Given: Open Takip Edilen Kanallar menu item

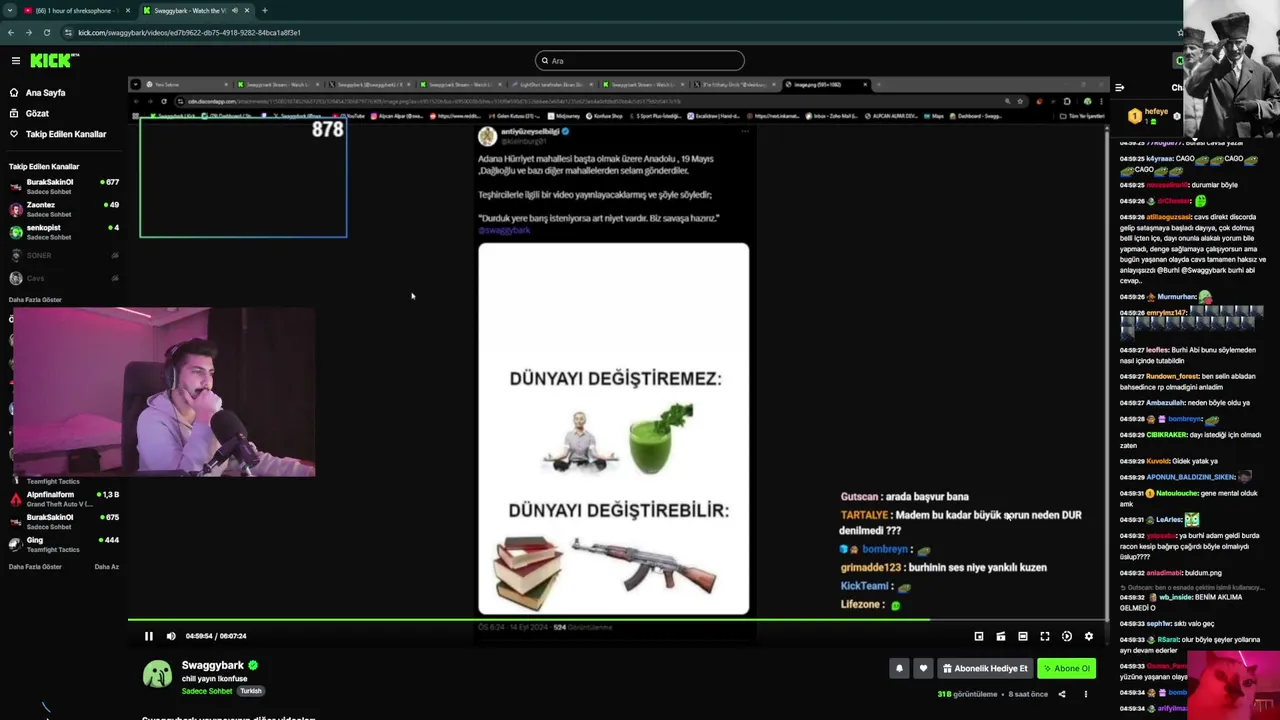Looking at the screenshot, I should (x=57, y=134).
